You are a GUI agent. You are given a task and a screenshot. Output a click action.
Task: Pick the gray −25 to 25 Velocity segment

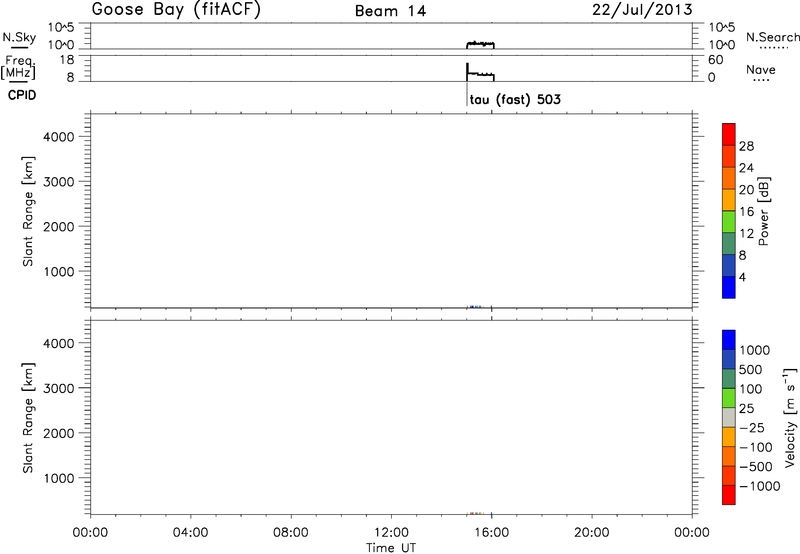tap(729, 418)
